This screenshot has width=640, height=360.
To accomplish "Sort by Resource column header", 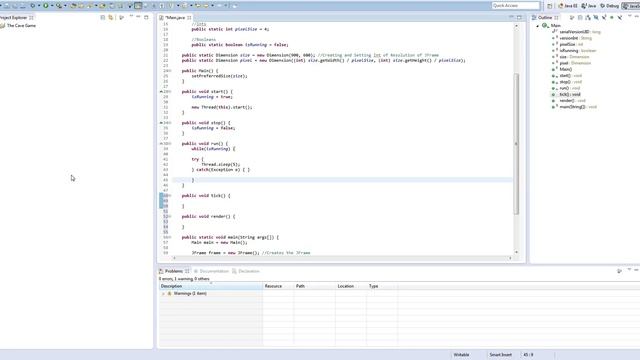I will pyautogui.click(x=278, y=286).
